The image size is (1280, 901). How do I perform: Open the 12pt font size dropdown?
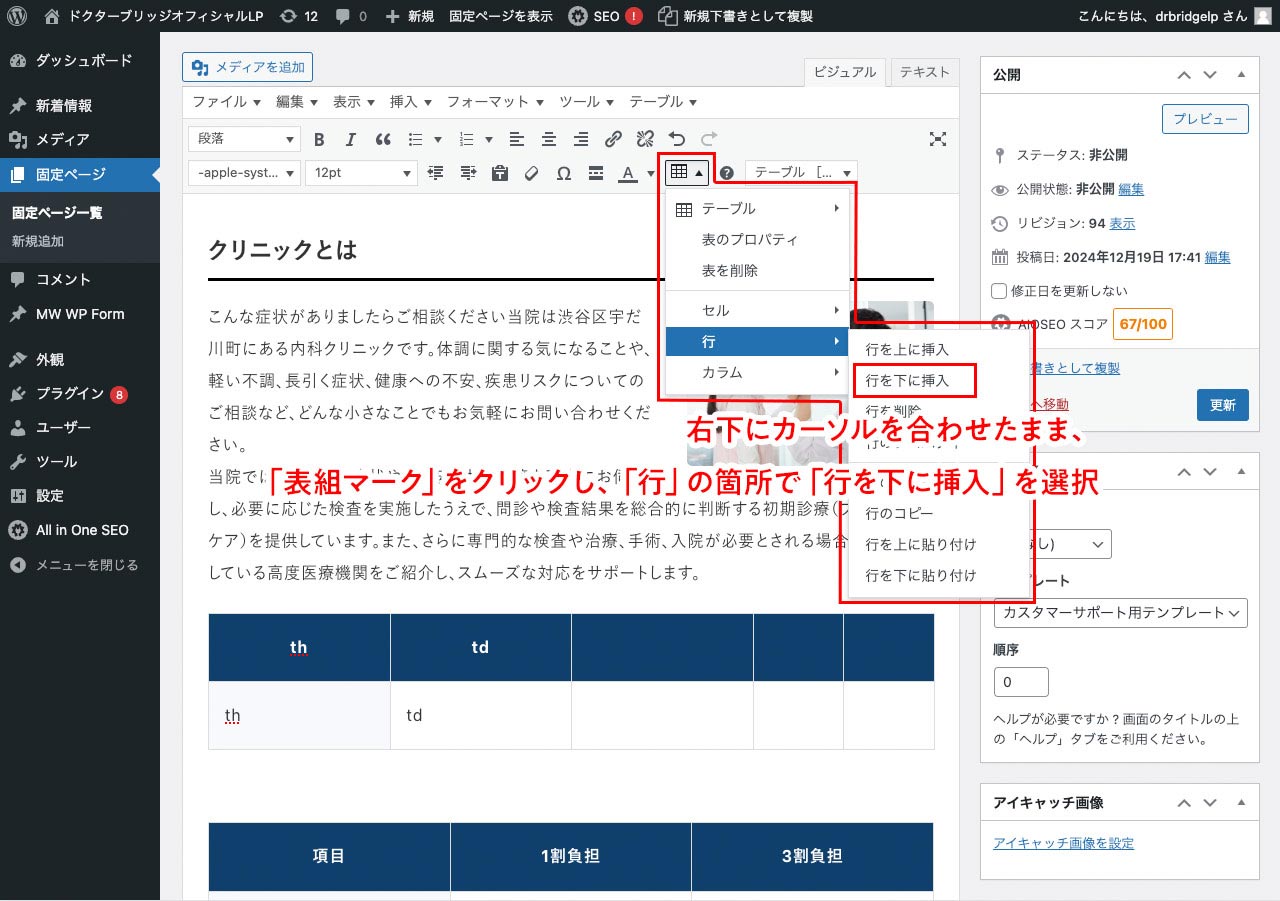click(x=361, y=173)
